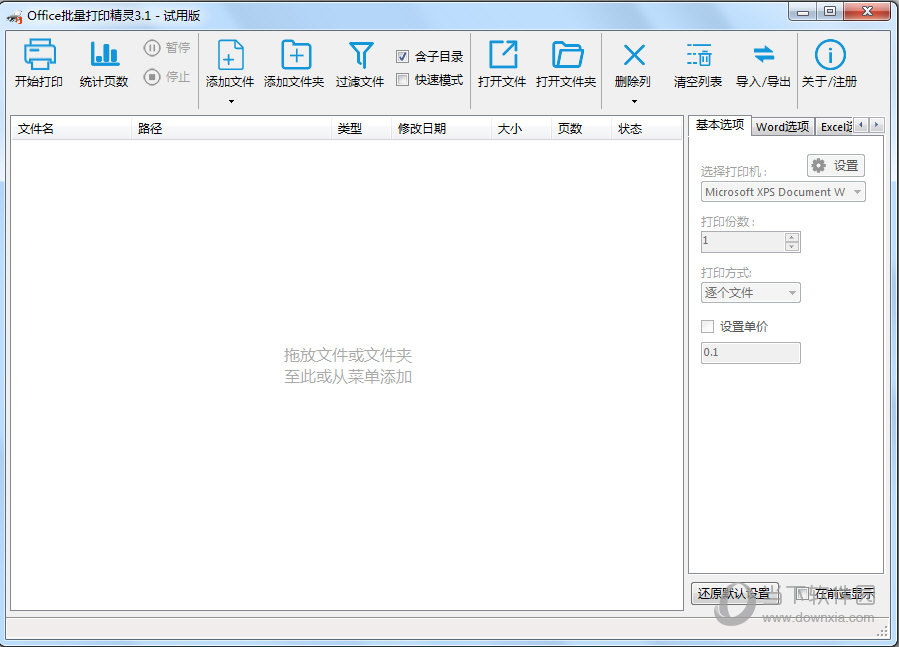The height and width of the screenshot is (647, 899).
Task: Sort by the 文件名 column header
Action: click(x=72, y=128)
